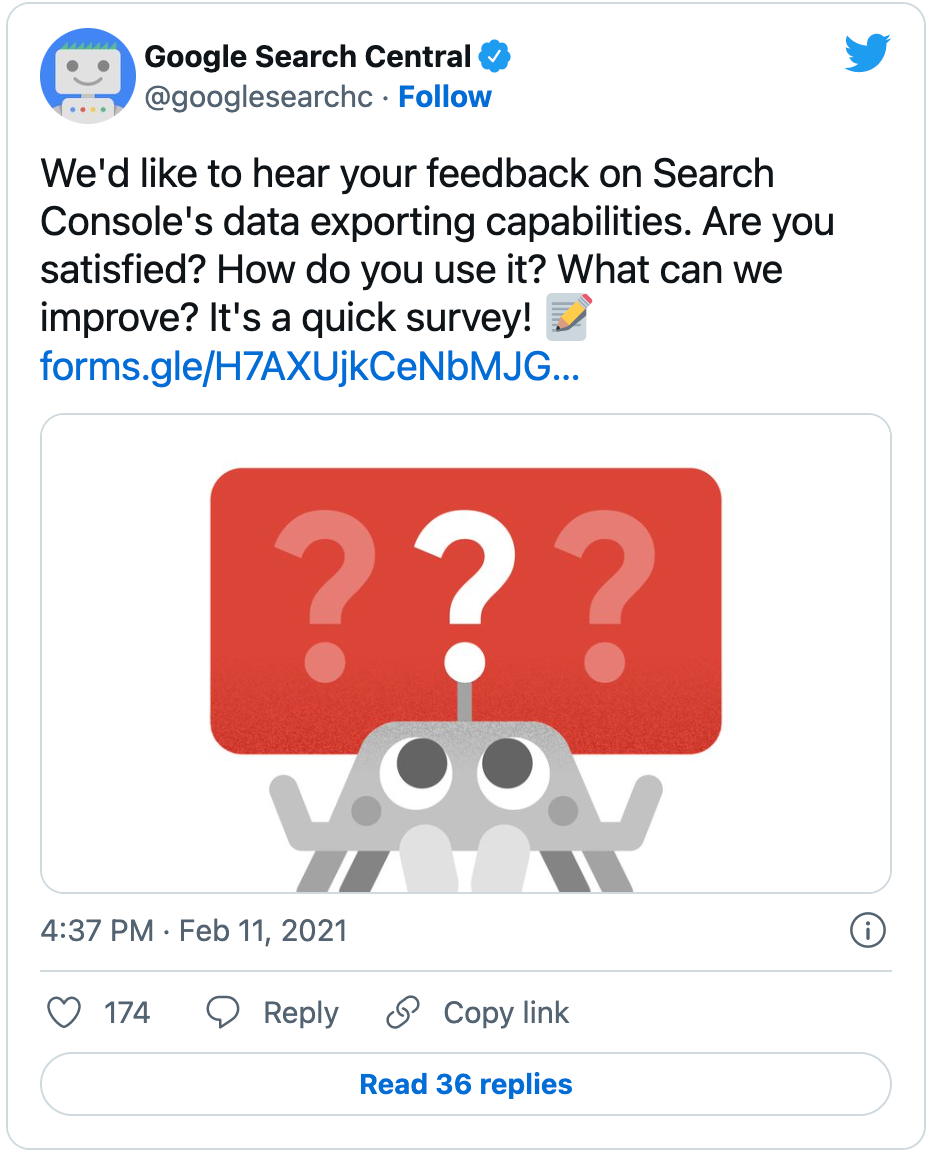Click the copy link chain icon

(402, 1012)
